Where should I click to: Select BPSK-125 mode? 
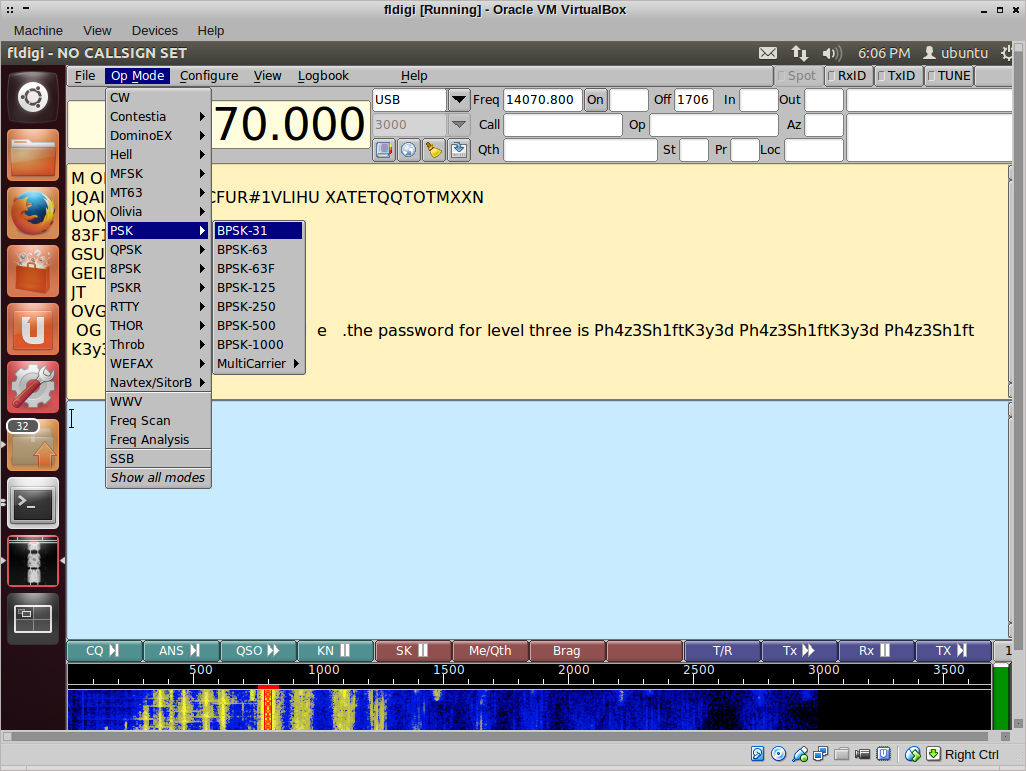coord(259,287)
